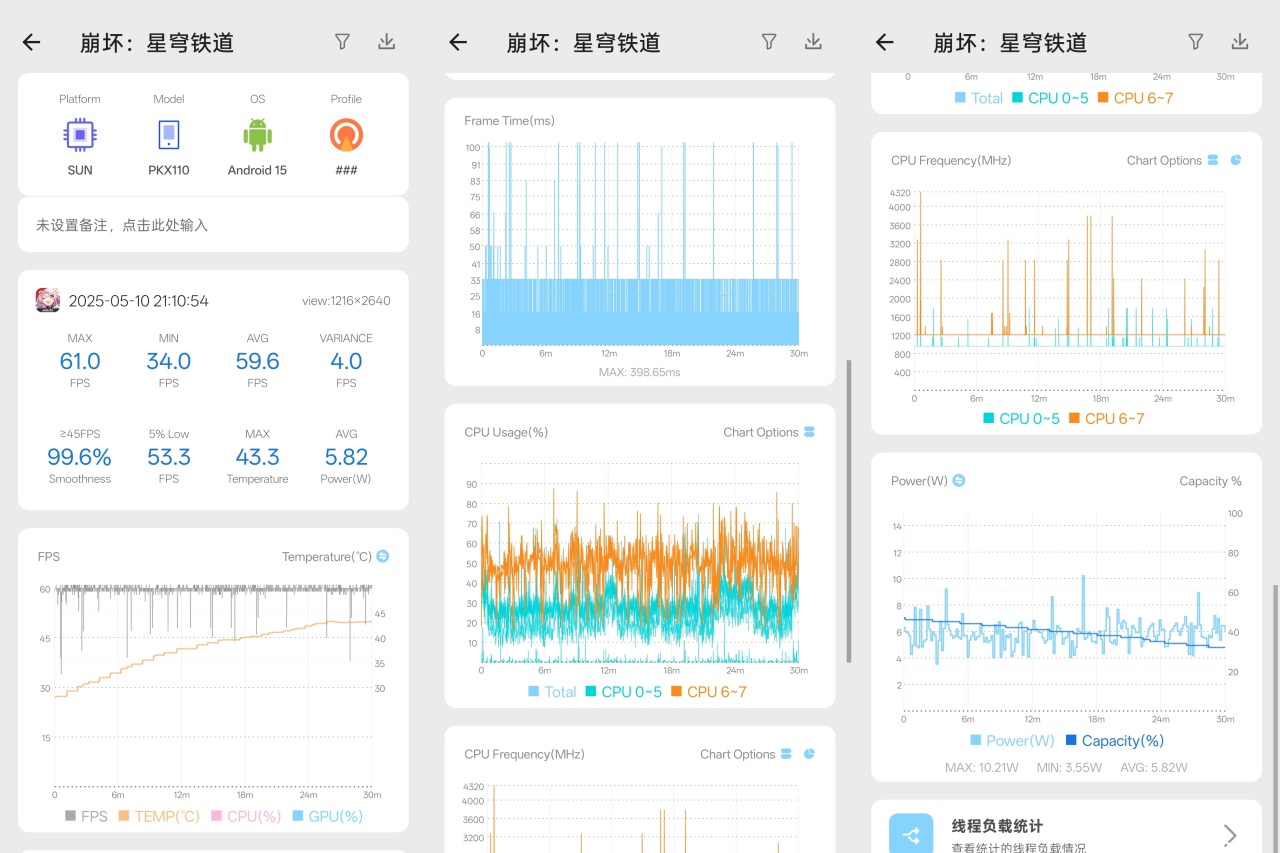Tap the MAX: 10.21W power label
This screenshot has height=853, width=1280.
pyautogui.click(x=982, y=768)
